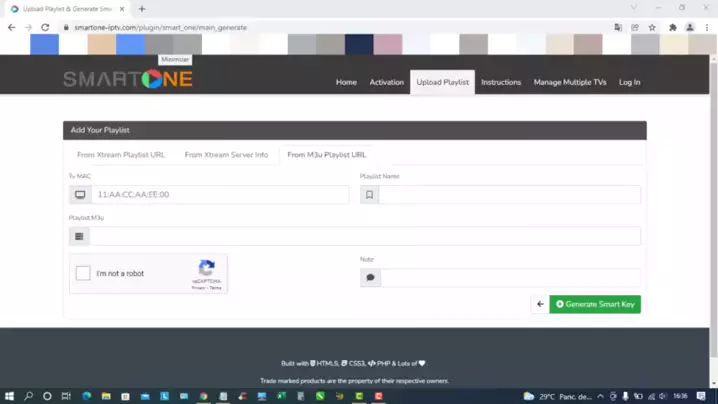This screenshot has width=718, height=404.
Task: Open the Windows Start menu
Action: tap(9, 396)
